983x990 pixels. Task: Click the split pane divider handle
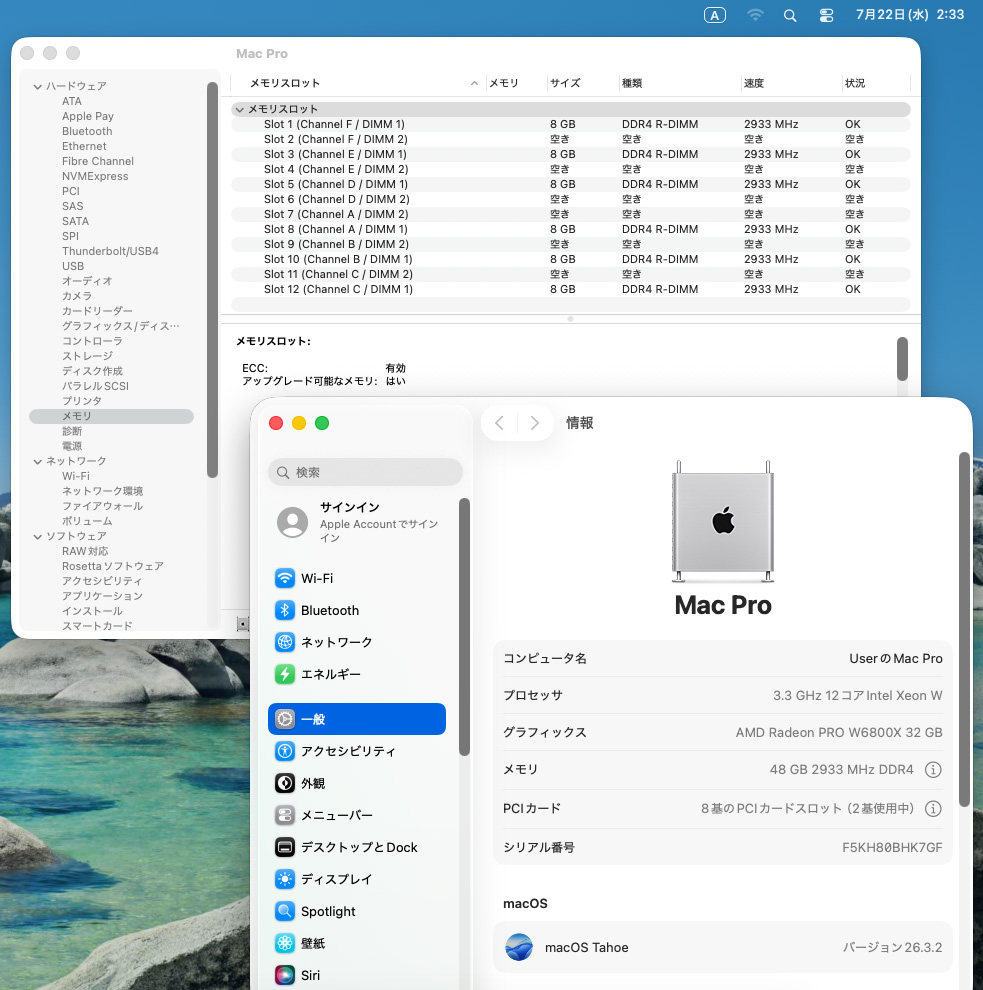click(x=570, y=319)
